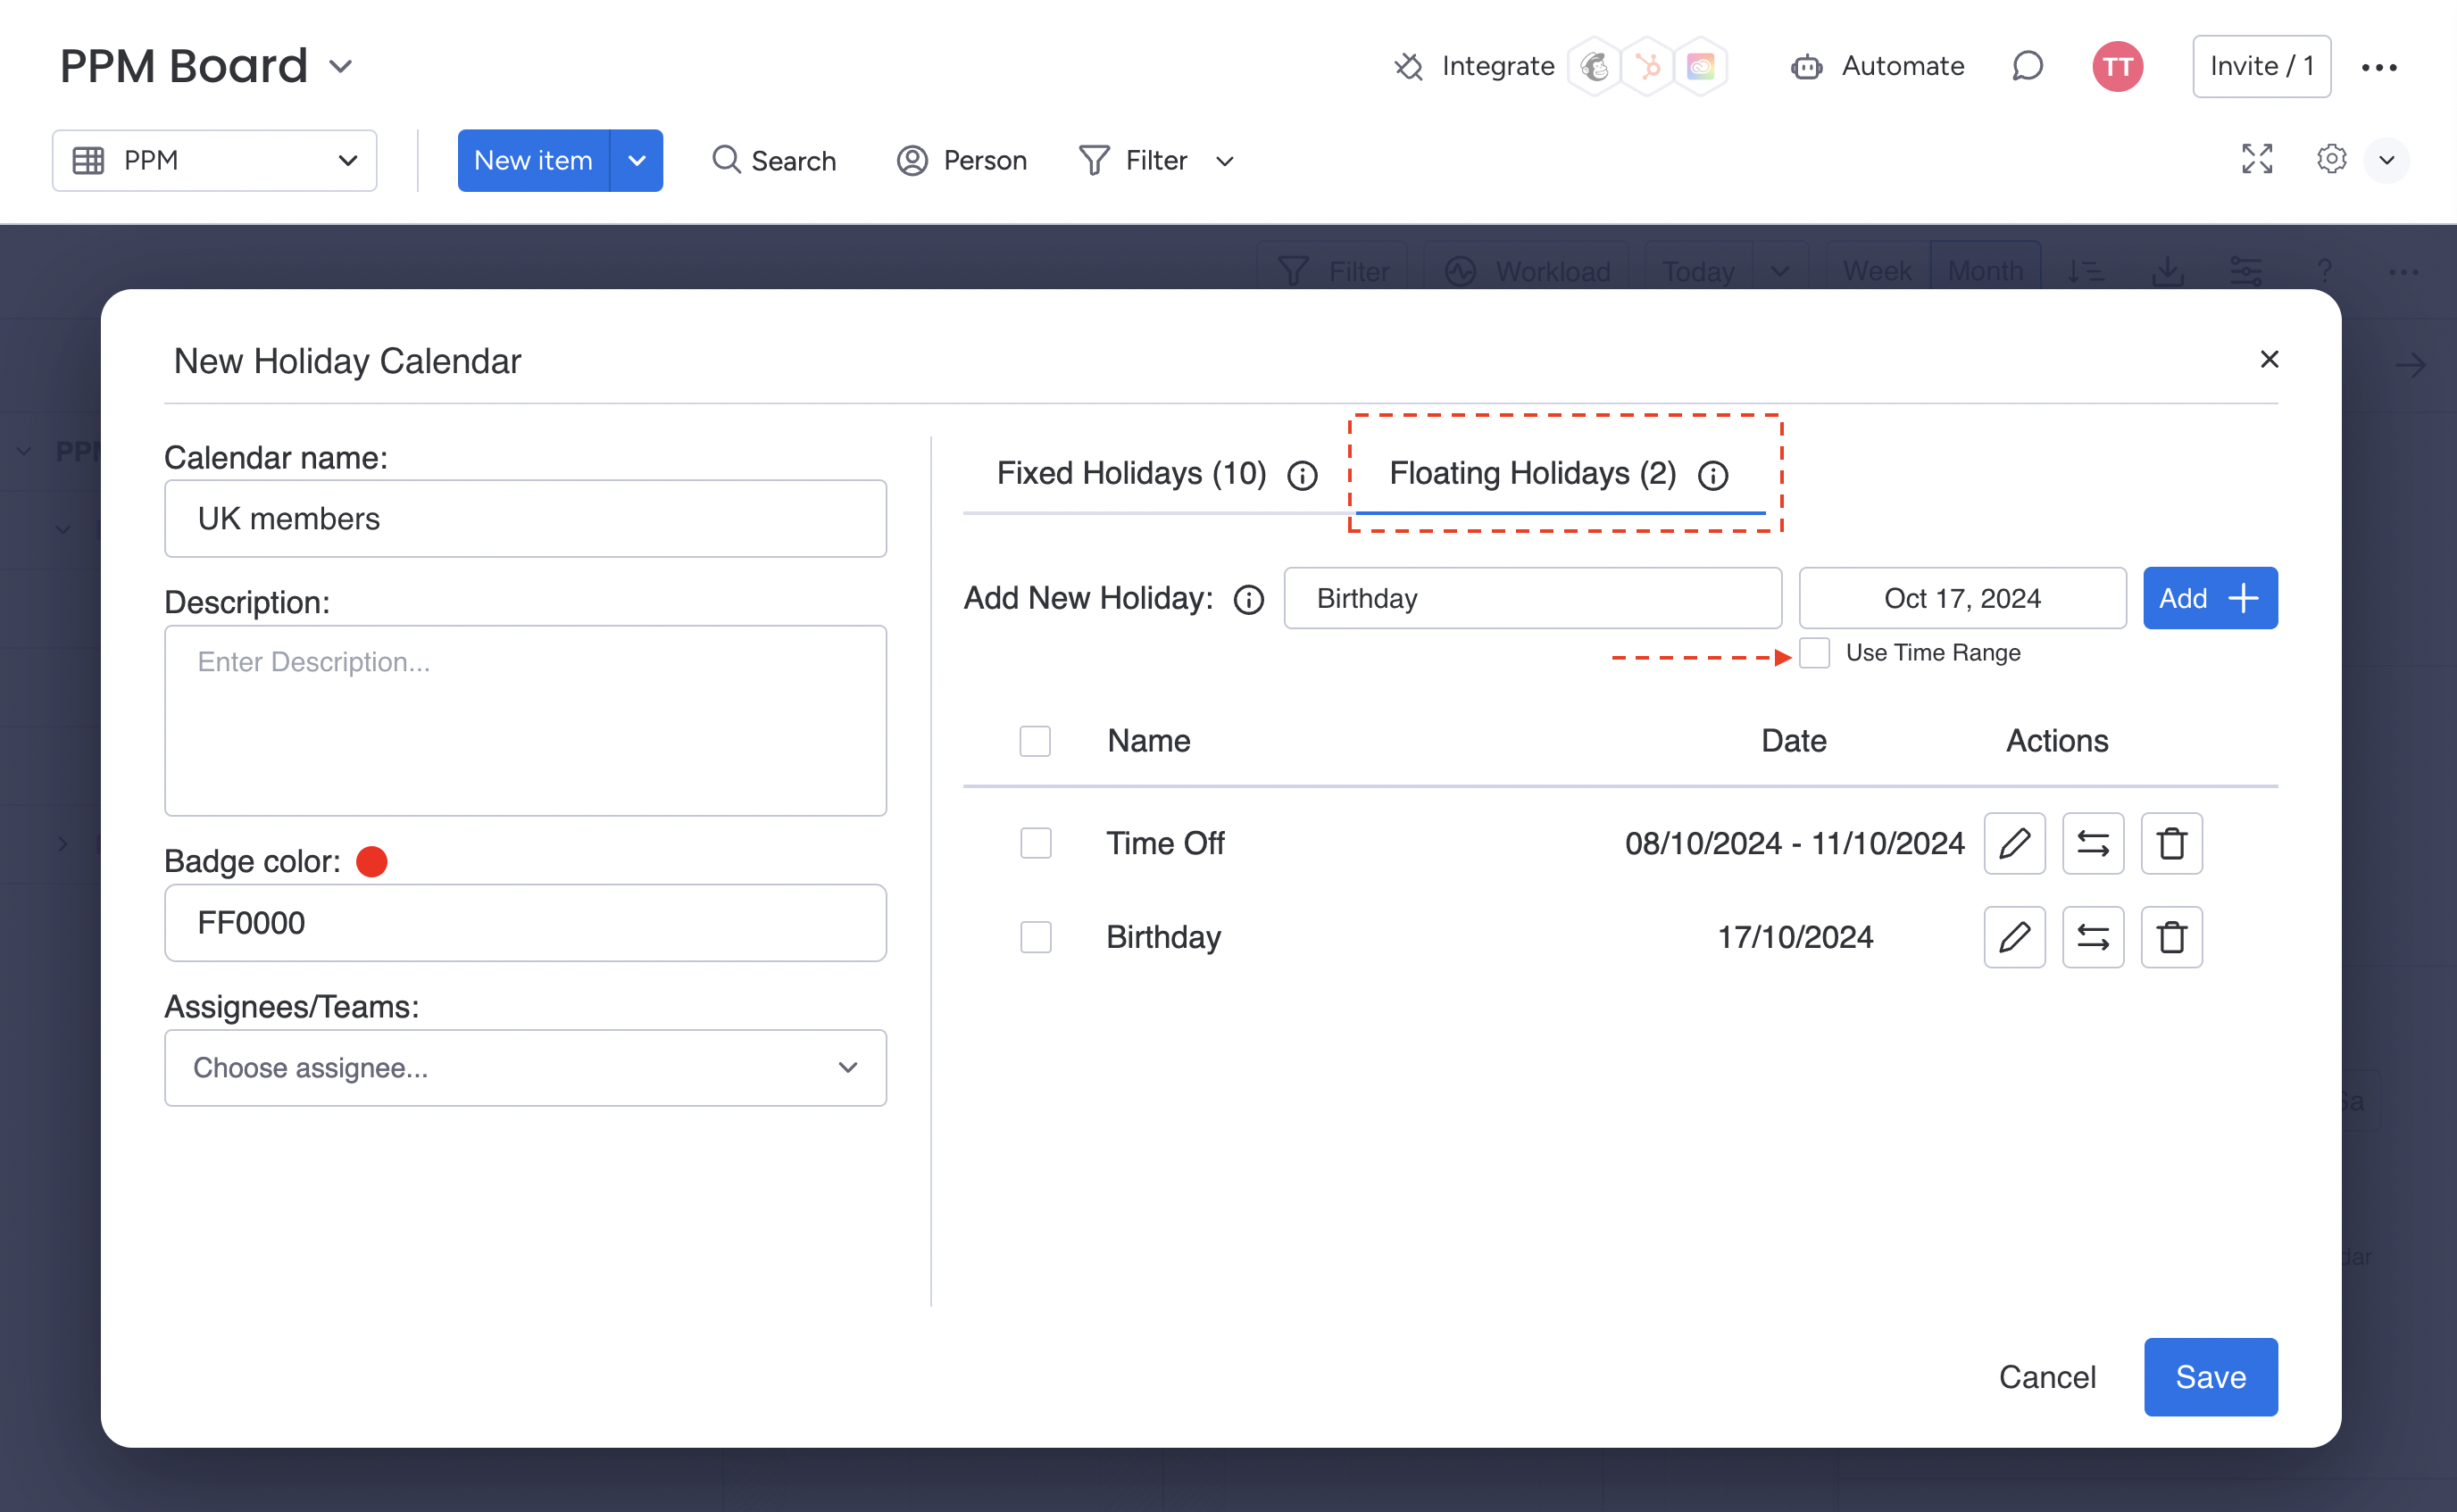The height and width of the screenshot is (1512, 2457).
Task: Open board settings gear icon
Action: pos(2331,159)
